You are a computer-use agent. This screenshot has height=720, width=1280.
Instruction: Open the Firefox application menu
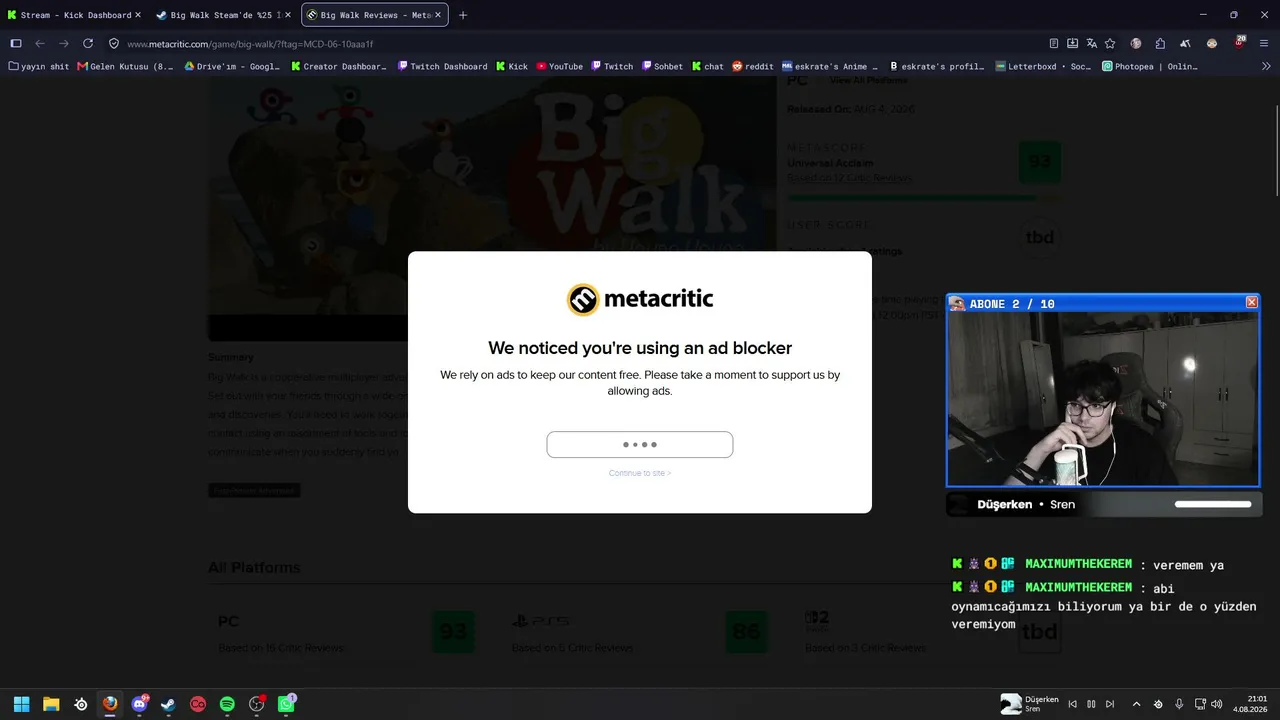click(x=1264, y=44)
